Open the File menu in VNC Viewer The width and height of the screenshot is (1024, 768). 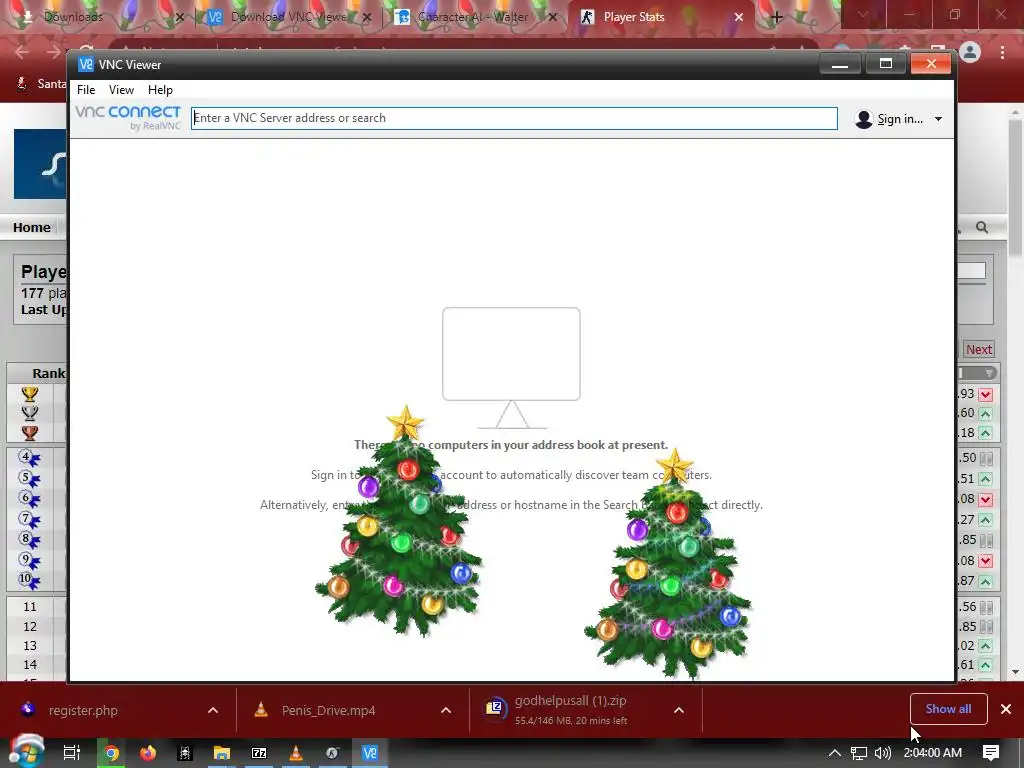(x=86, y=89)
